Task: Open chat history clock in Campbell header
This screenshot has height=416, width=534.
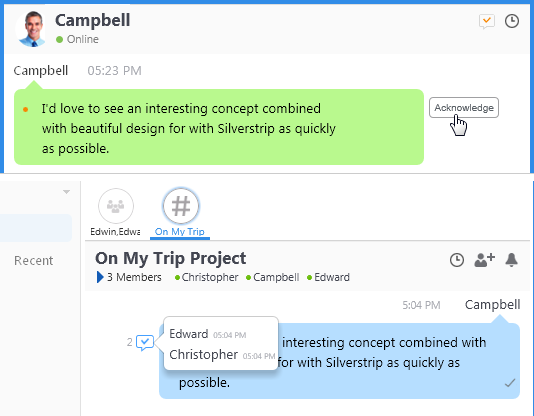Action: [x=512, y=21]
